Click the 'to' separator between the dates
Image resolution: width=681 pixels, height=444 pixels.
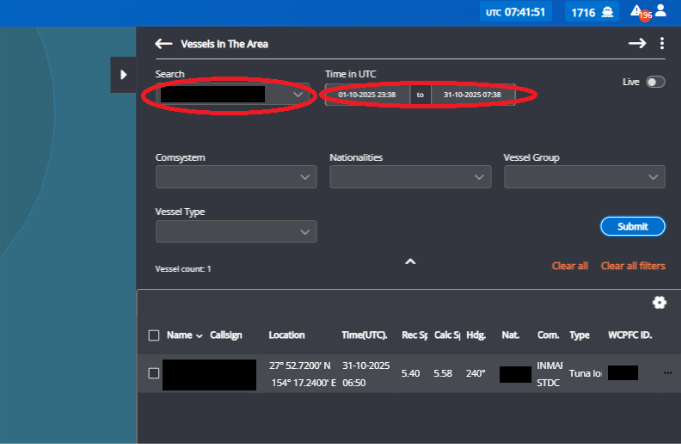420,95
